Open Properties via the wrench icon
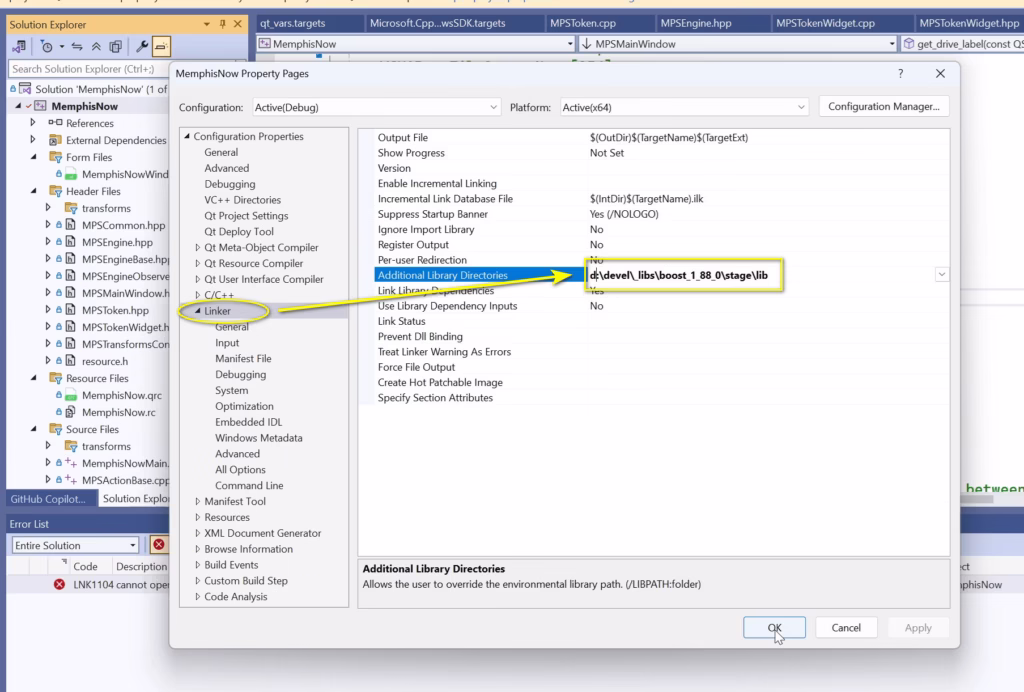Viewport: 1024px width, 692px height. coord(142,46)
